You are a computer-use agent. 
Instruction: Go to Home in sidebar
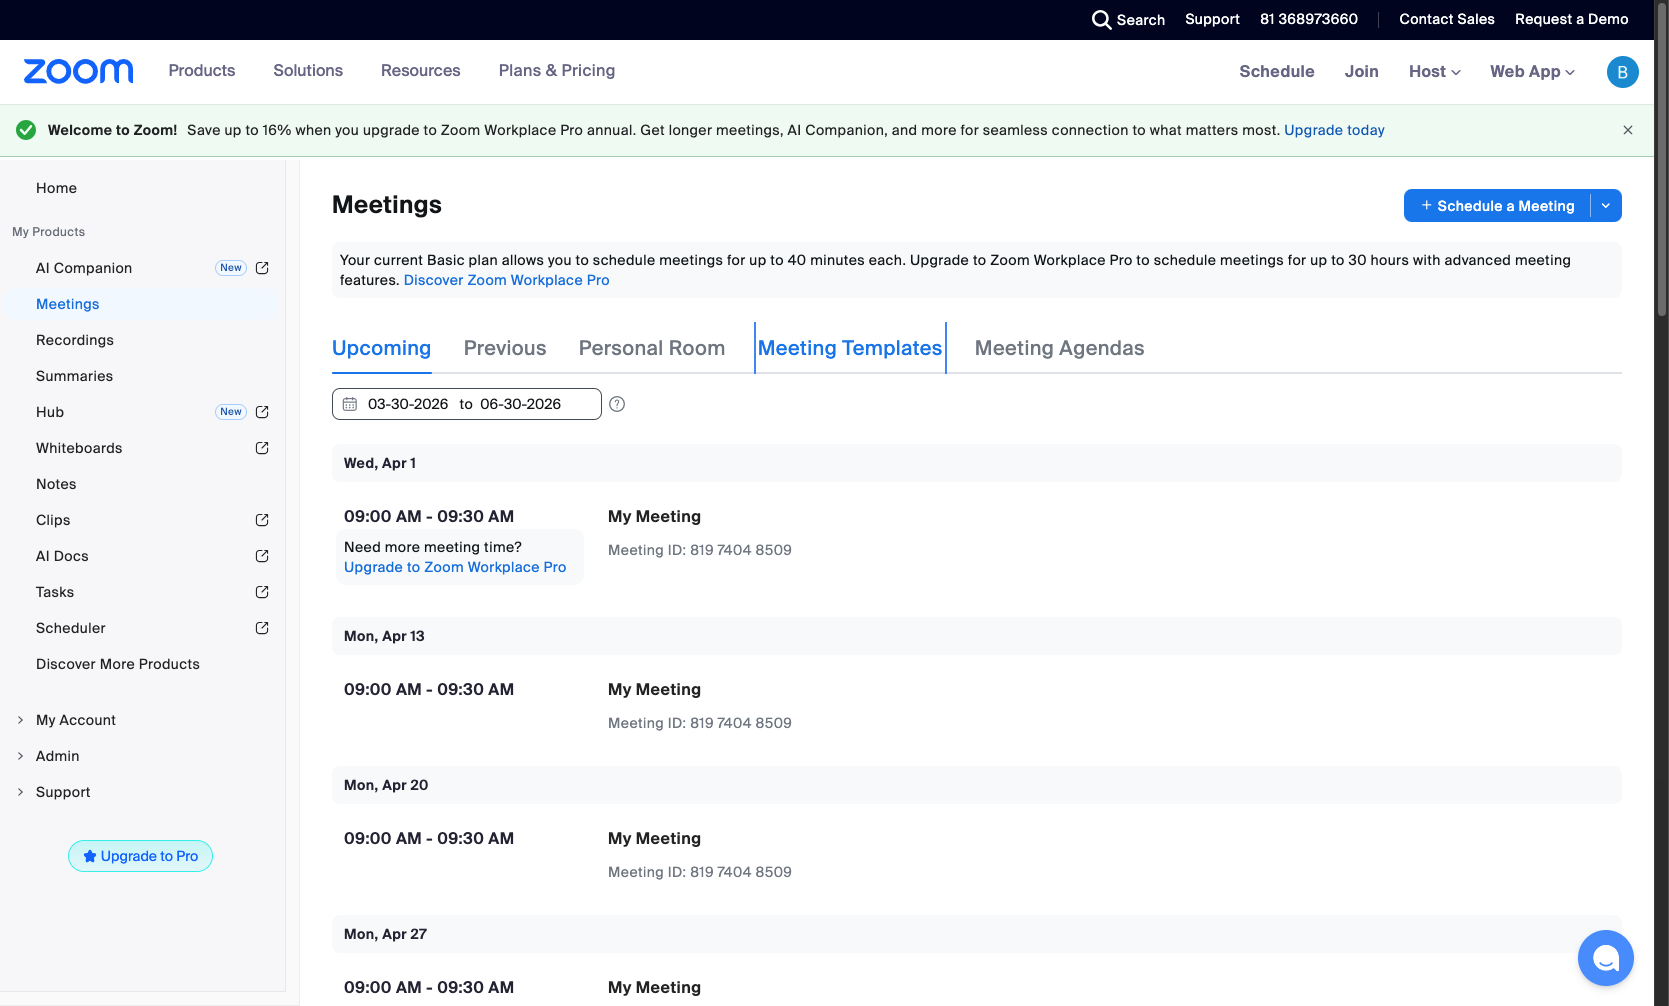click(x=56, y=188)
